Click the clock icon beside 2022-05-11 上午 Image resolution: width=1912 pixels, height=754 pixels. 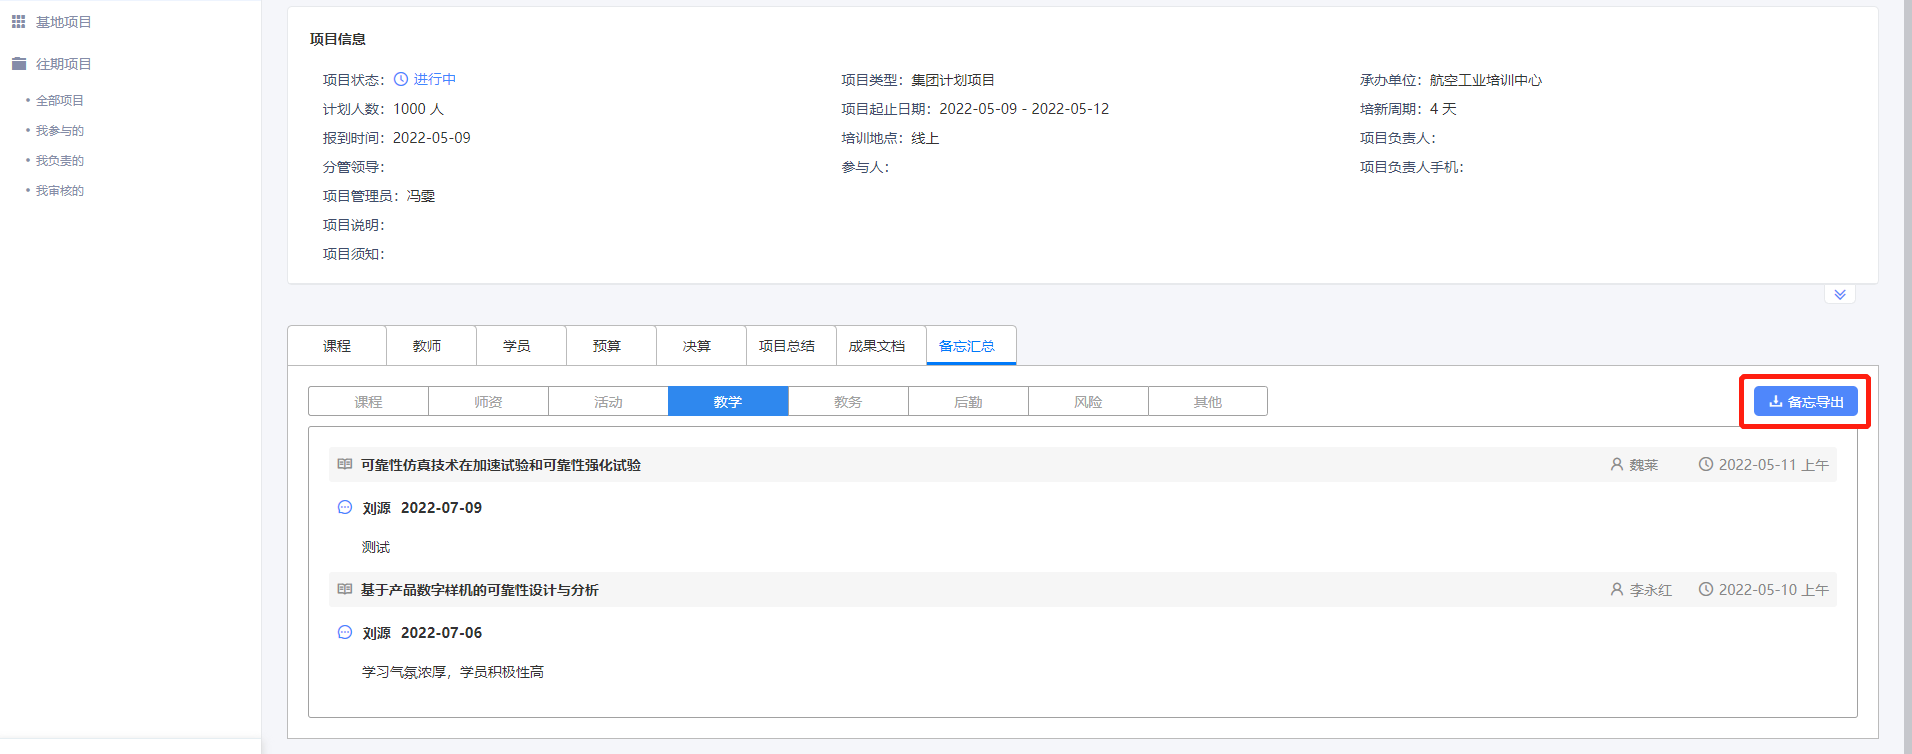(x=1706, y=464)
